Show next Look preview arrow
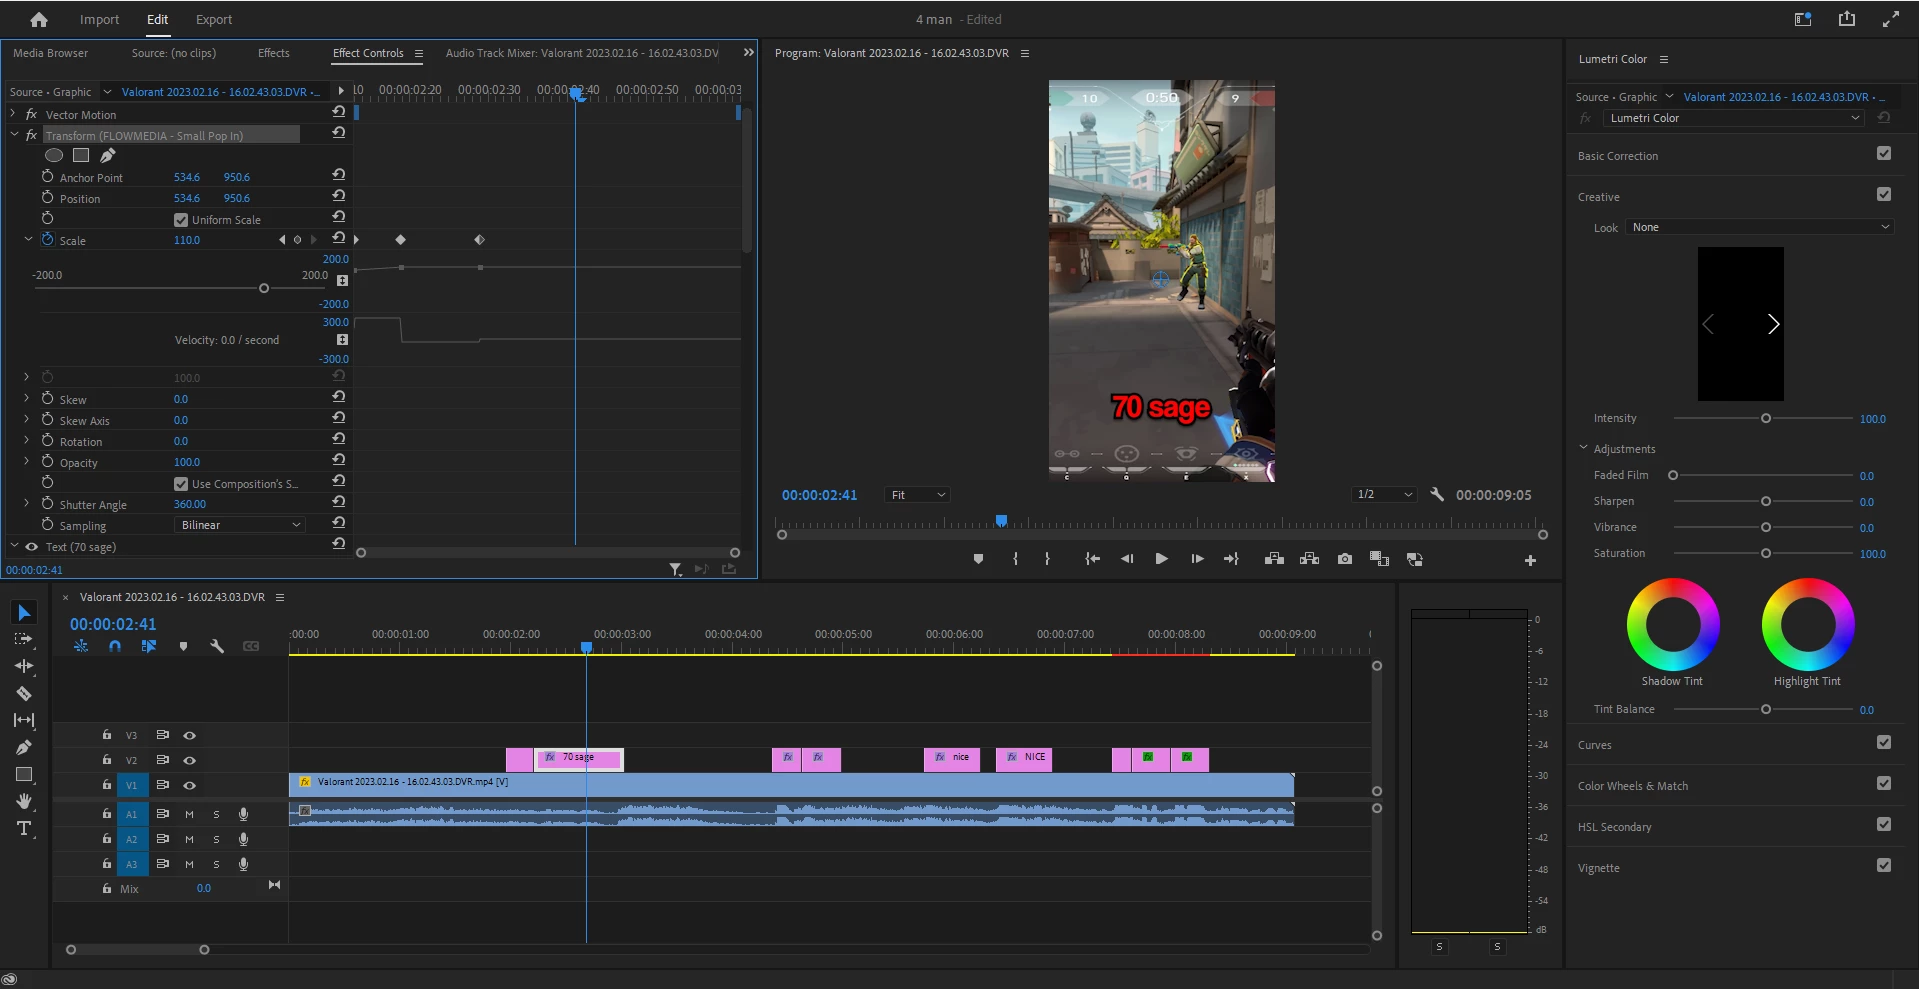Screen dimensions: 1919x989 click(x=1773, y=324)
